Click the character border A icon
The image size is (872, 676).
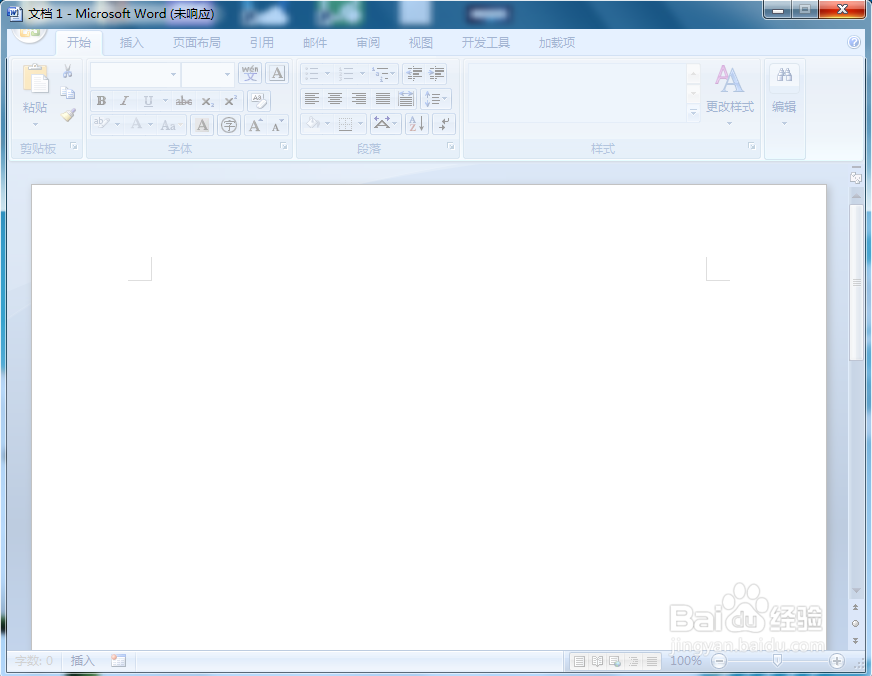coord(277,73)
